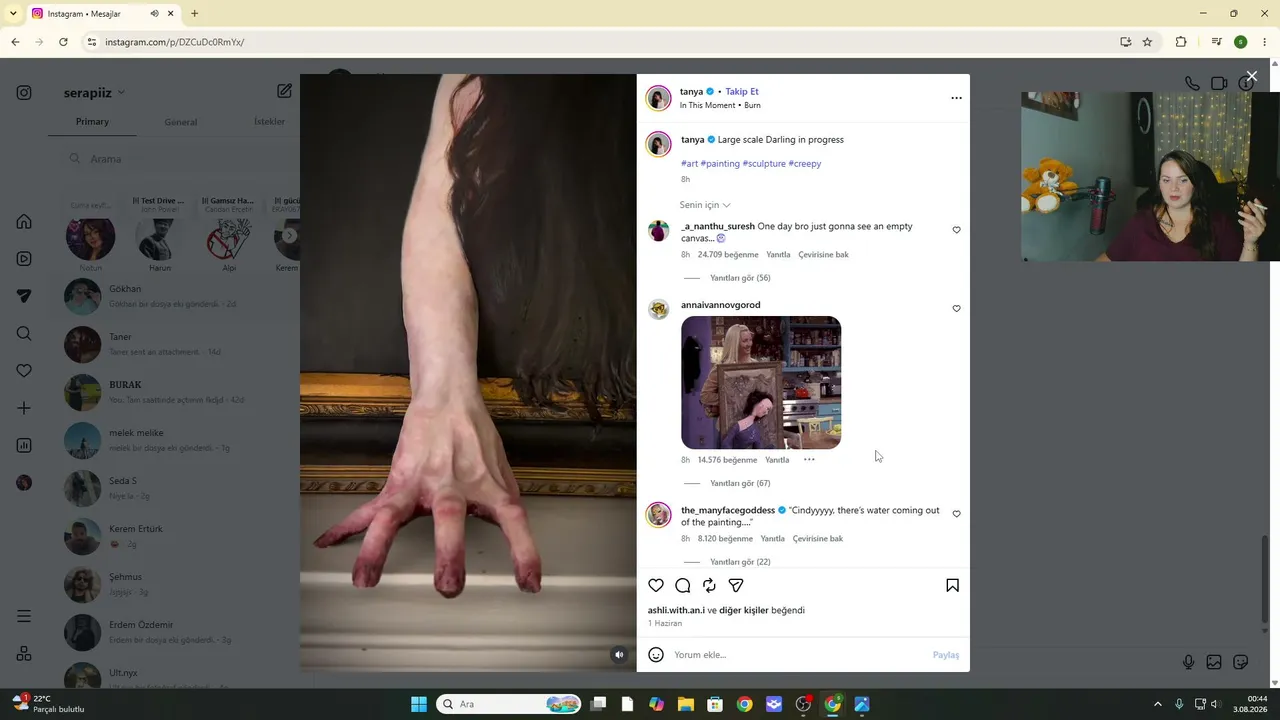
Task: Compose a new message with the pencil icon
Action: pyautogui.click(x=285, y=91)
